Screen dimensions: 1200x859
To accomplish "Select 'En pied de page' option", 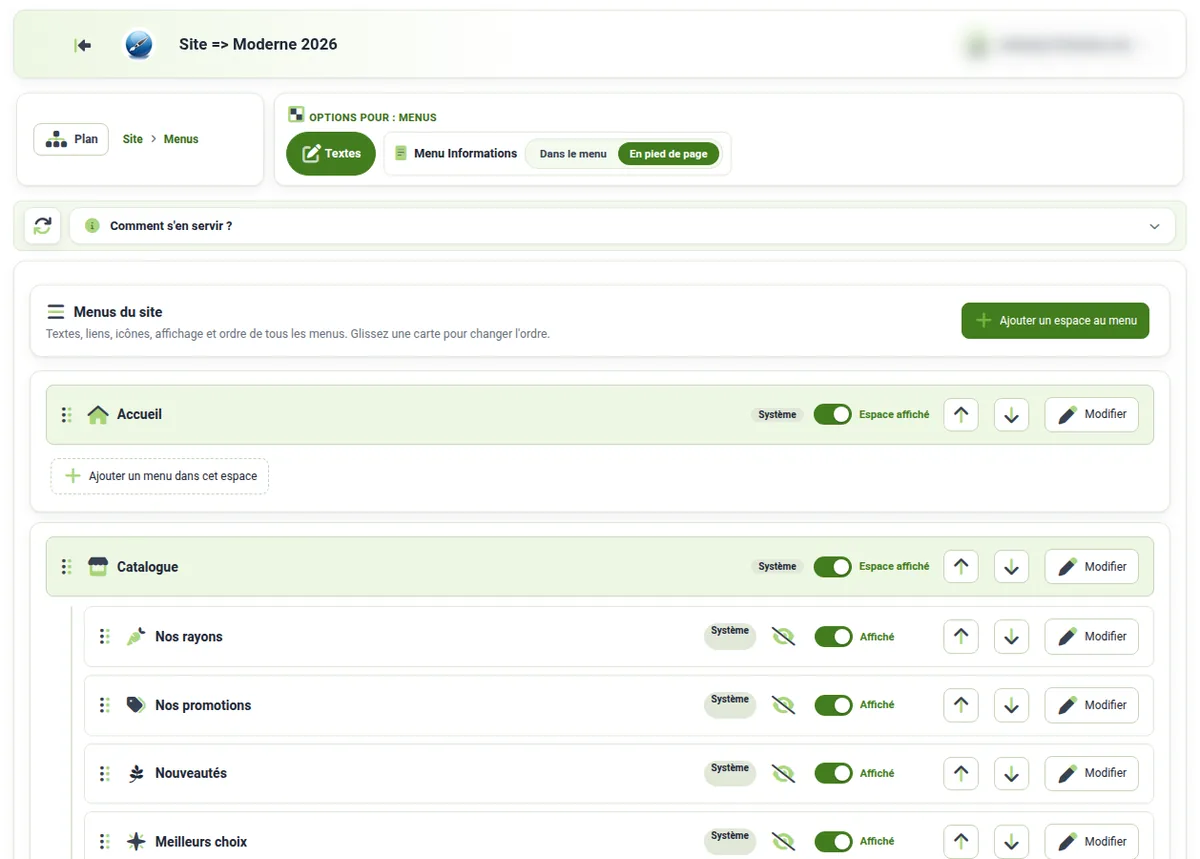I will (x=668, y=154).
